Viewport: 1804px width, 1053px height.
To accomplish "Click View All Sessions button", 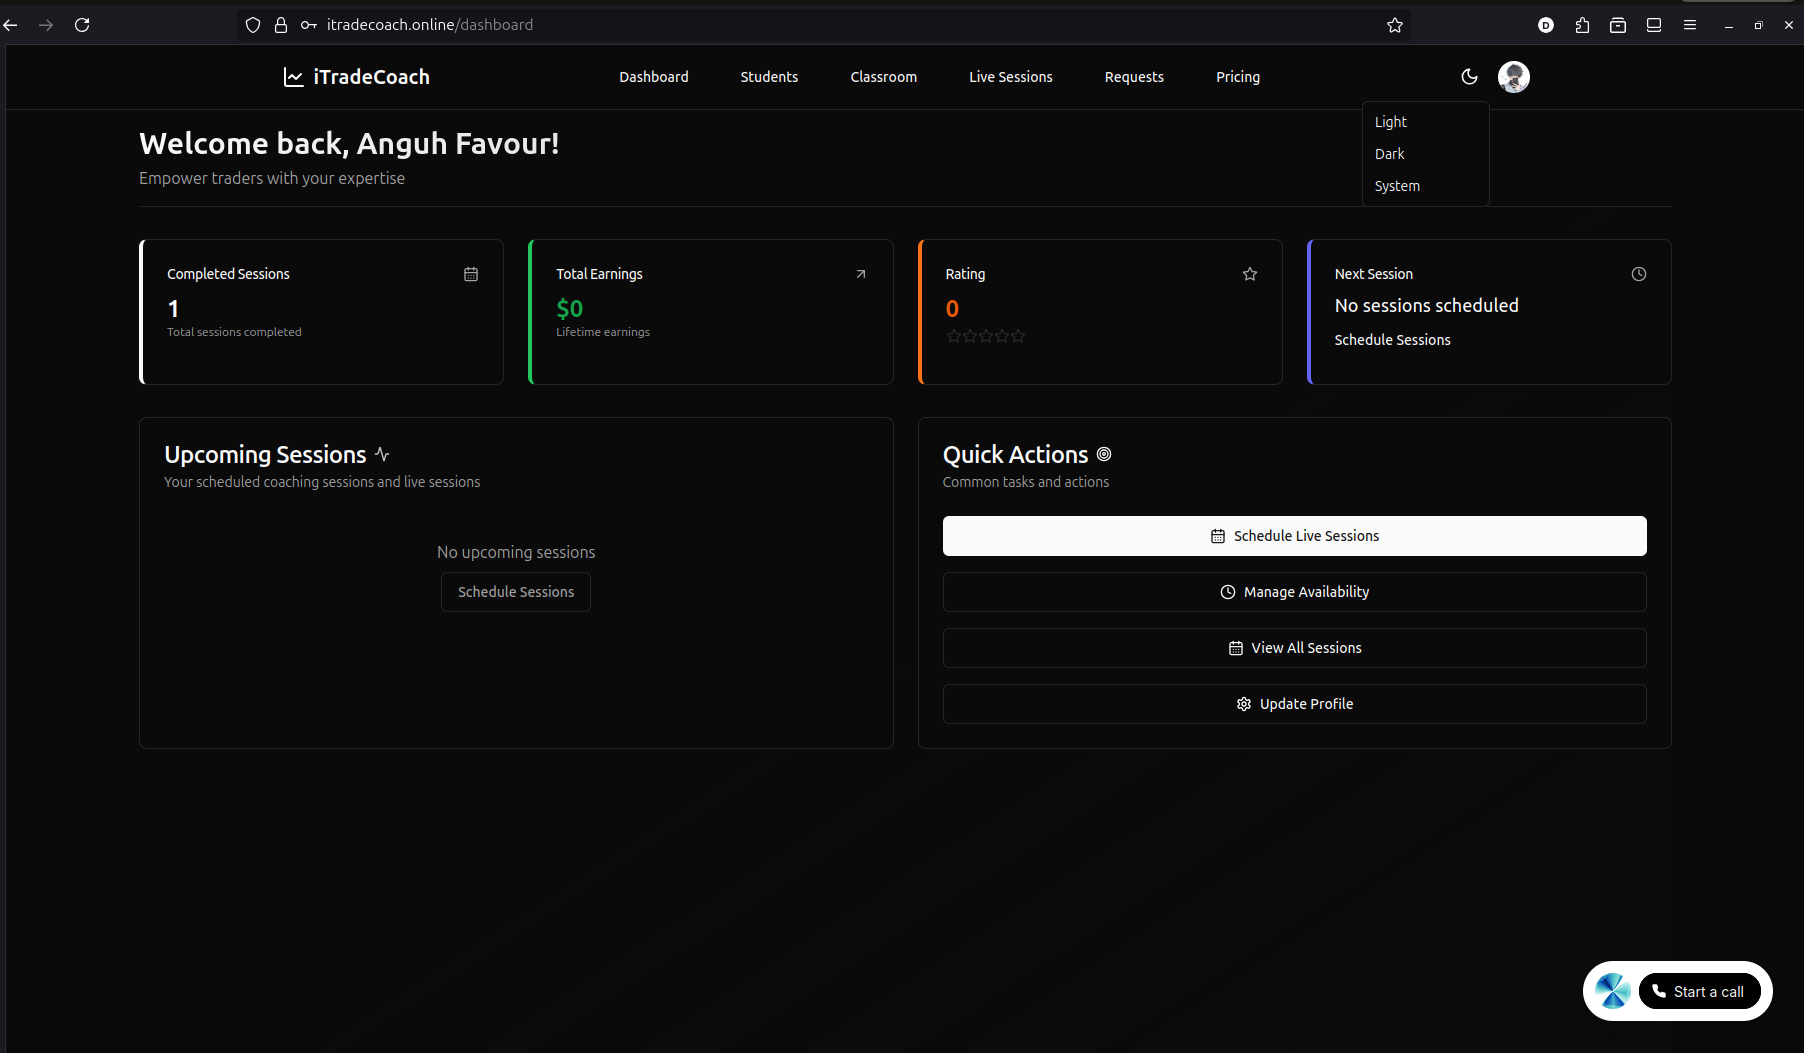I will click(1294, 648).
